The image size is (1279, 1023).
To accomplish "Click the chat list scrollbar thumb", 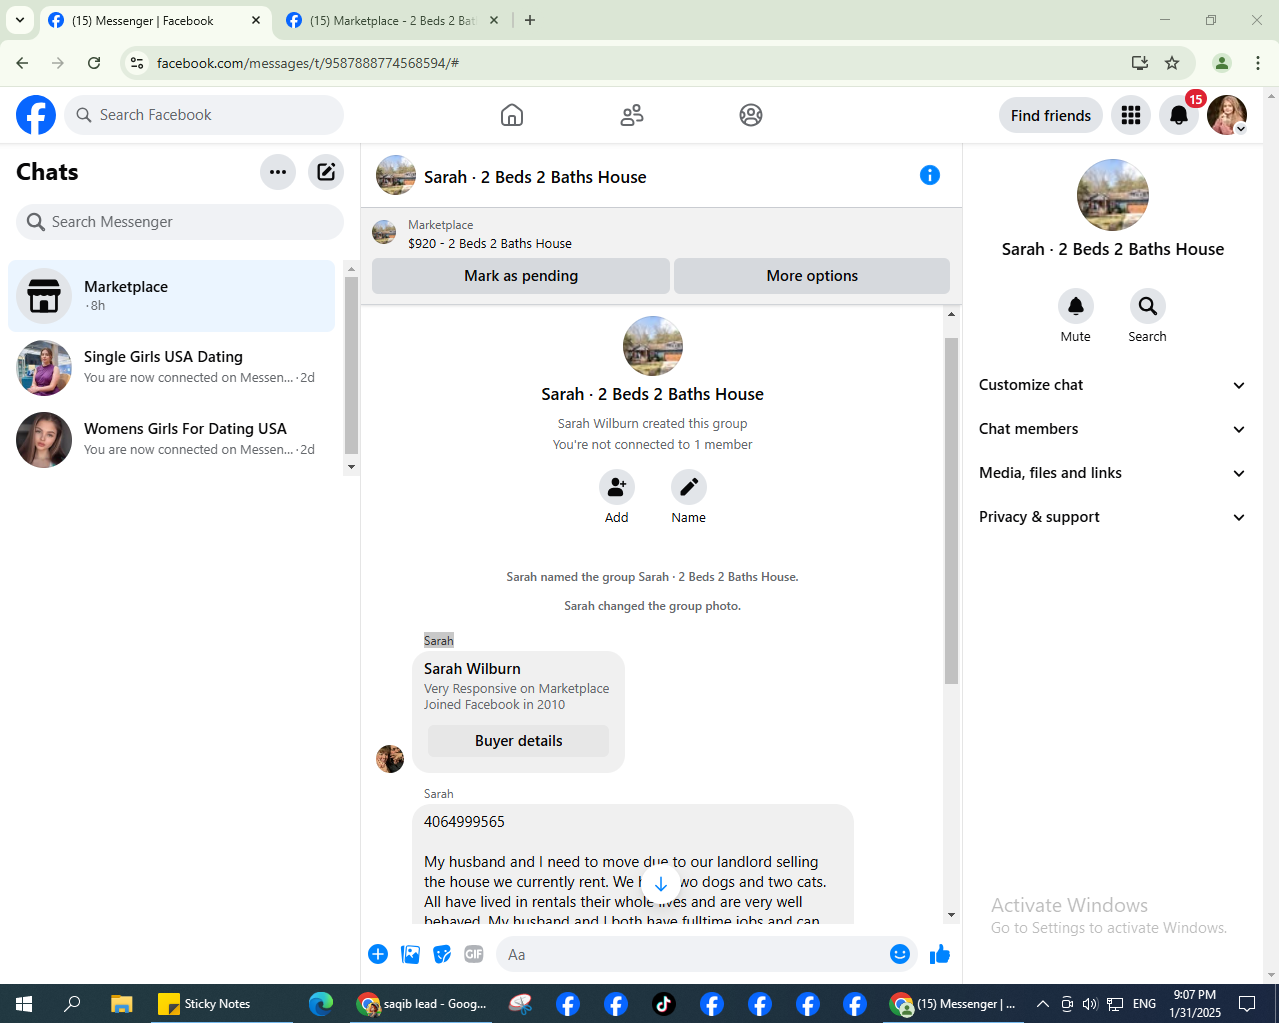I will click(351, 365).
